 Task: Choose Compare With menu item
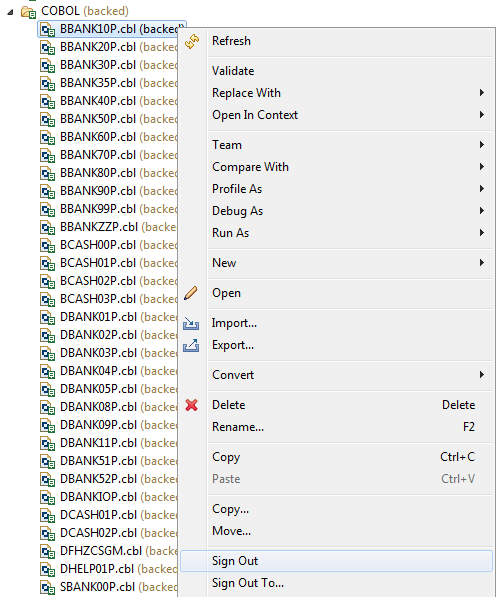tap(250, 167)
